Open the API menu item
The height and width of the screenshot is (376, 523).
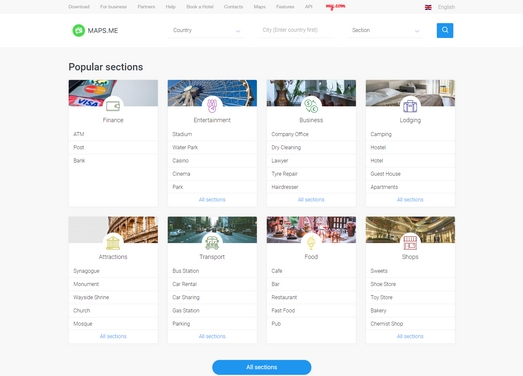[309, 7]
